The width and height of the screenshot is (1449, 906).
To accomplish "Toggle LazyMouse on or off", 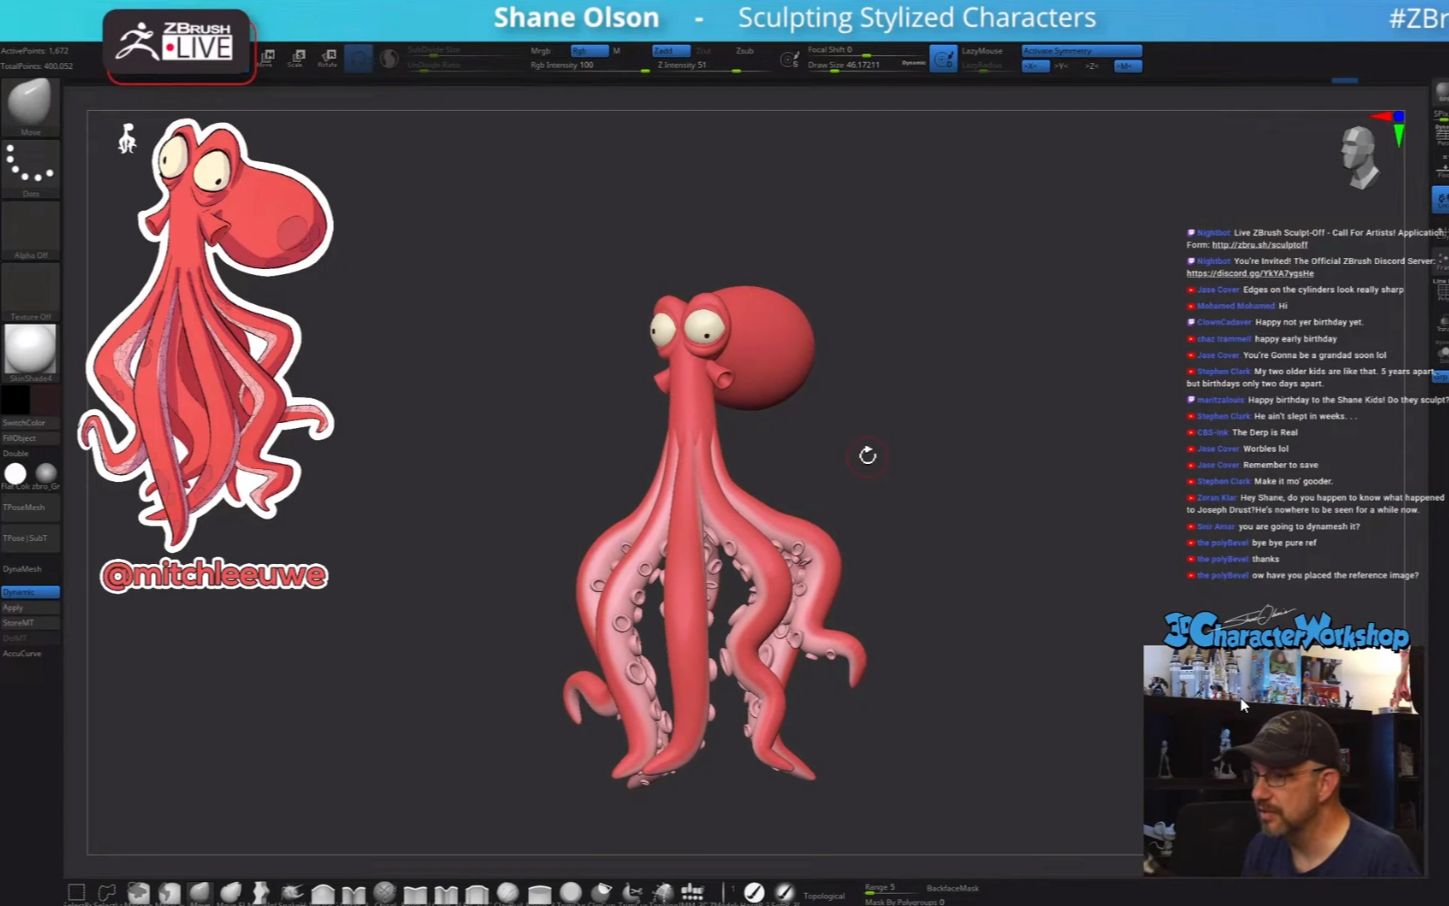I will click(x=982, y=51).
